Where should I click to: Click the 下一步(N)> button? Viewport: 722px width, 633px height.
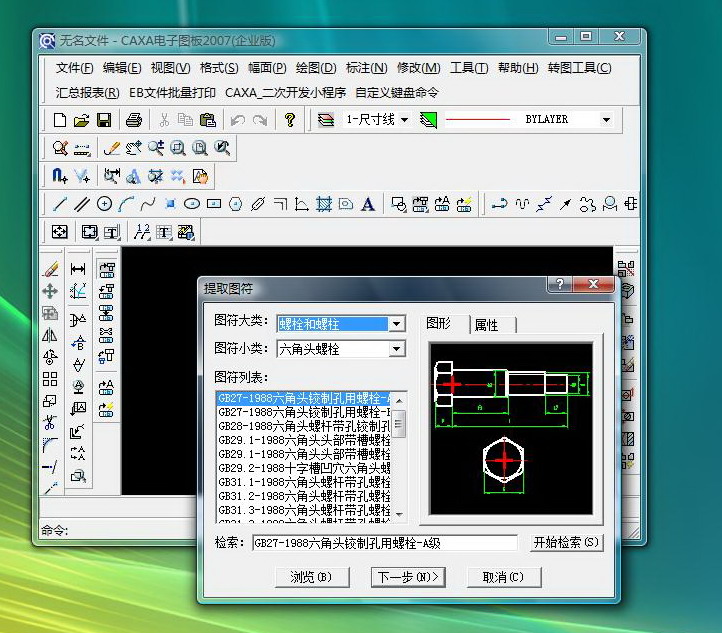click(x=408, y=577)
